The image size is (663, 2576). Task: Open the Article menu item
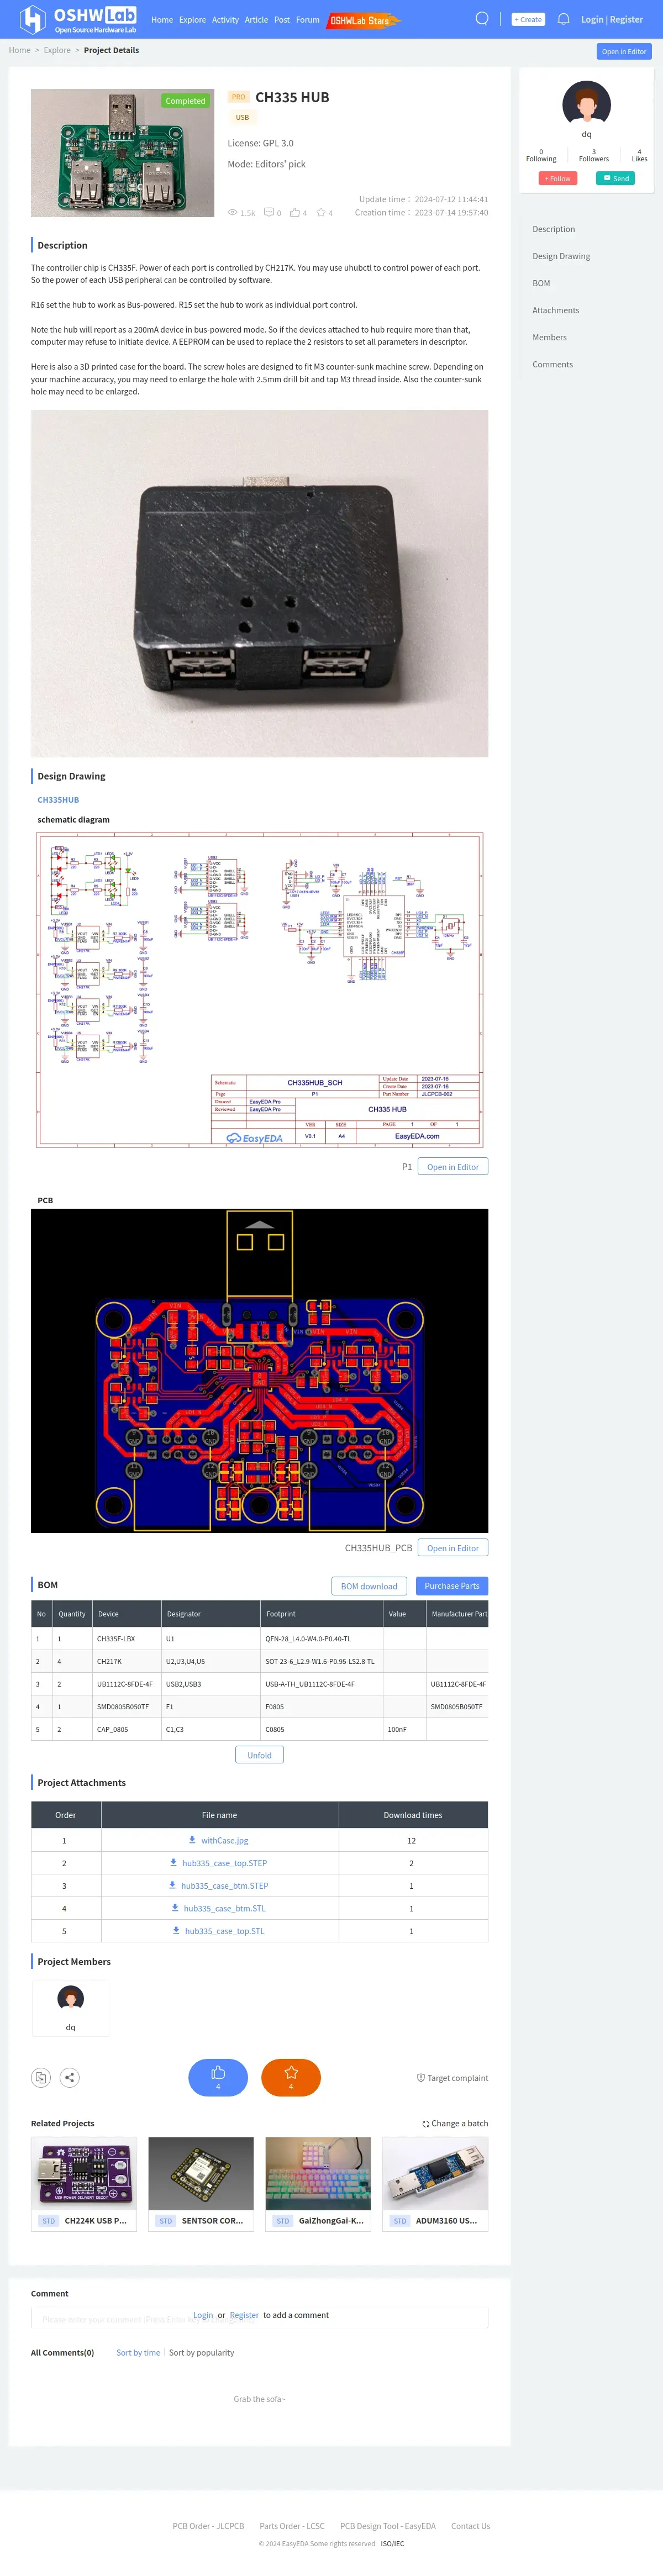coord(256,19)
